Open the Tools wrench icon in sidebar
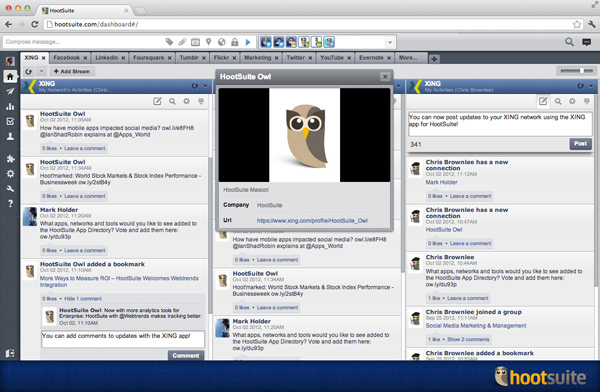600x392 pixels. (x=10, y=188)
